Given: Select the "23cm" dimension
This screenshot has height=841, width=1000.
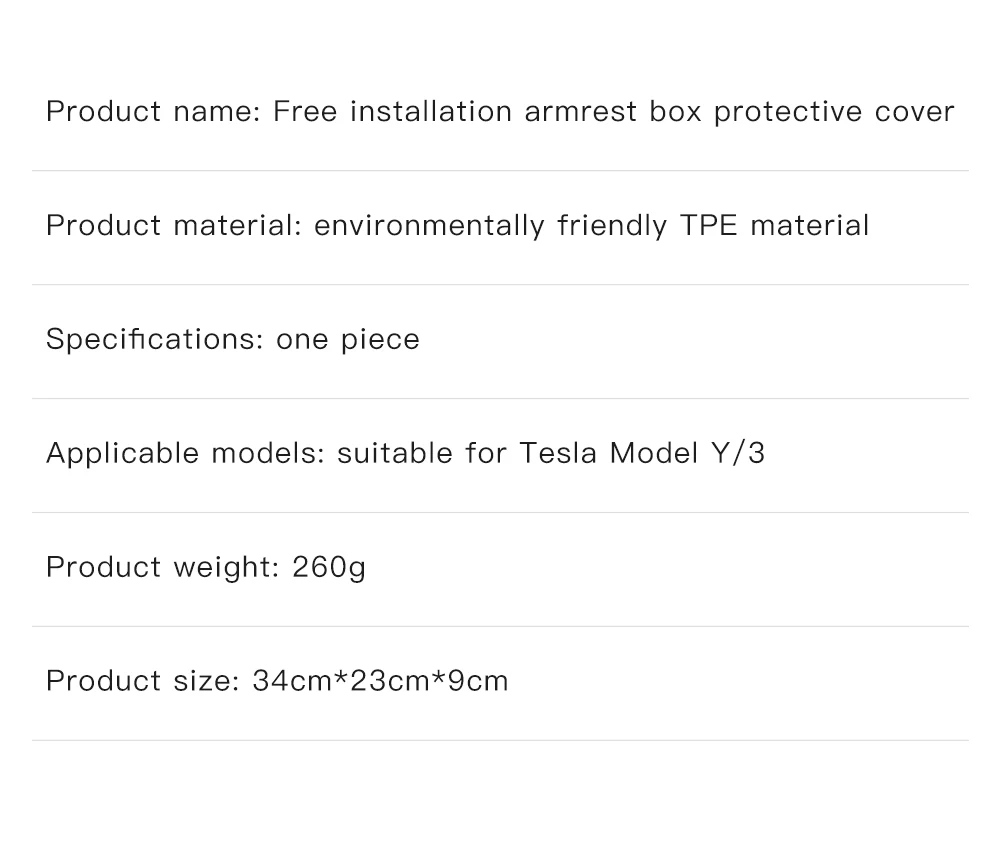Looking at the screenshot, I should click(388, 681).
